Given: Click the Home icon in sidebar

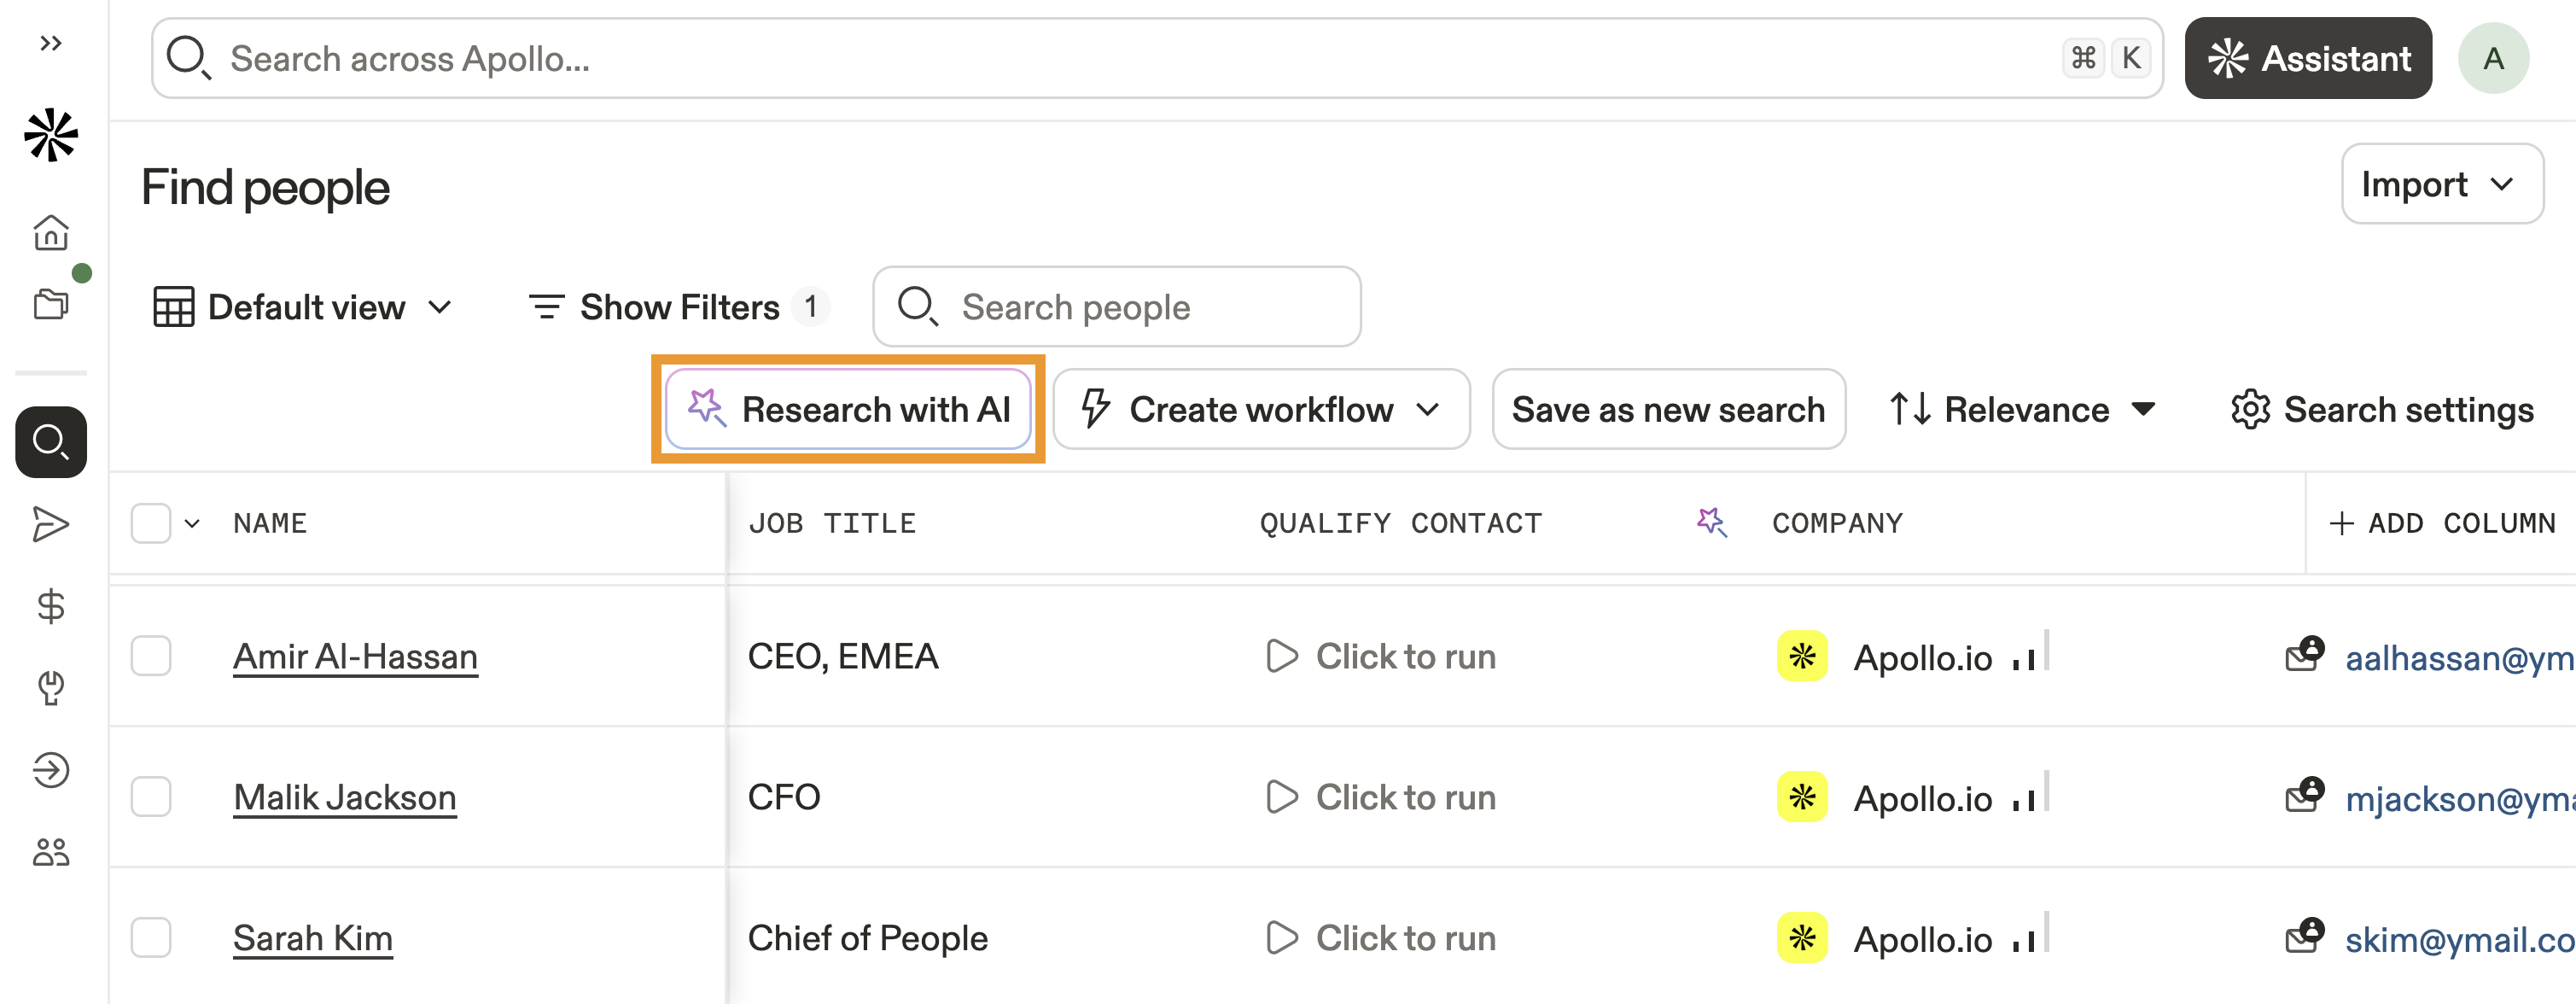Looking at the screenshot, I should [51, 233].
